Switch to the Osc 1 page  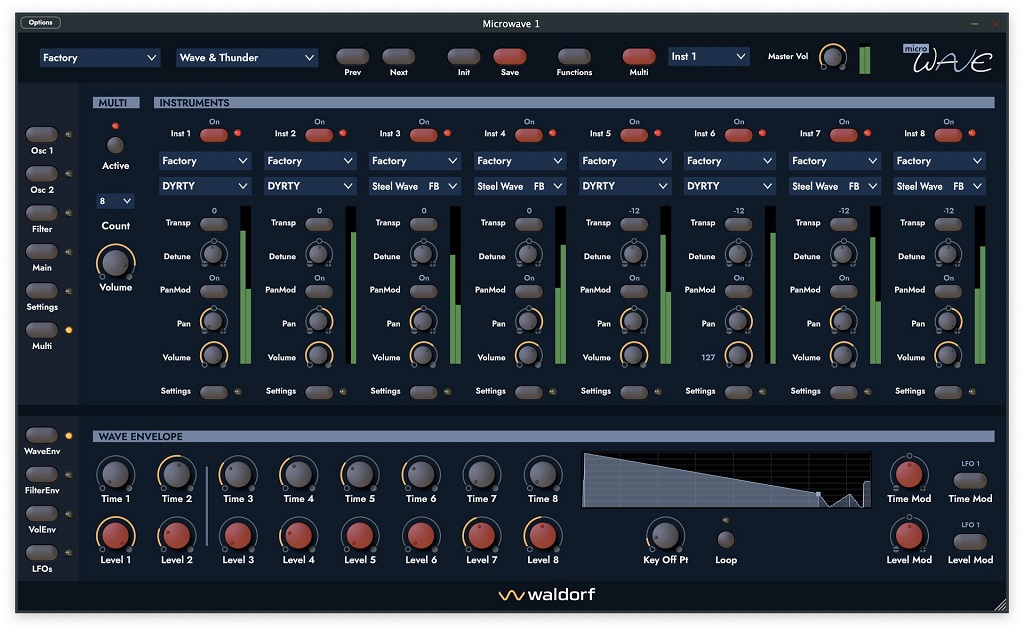click(x=42, y=135)
